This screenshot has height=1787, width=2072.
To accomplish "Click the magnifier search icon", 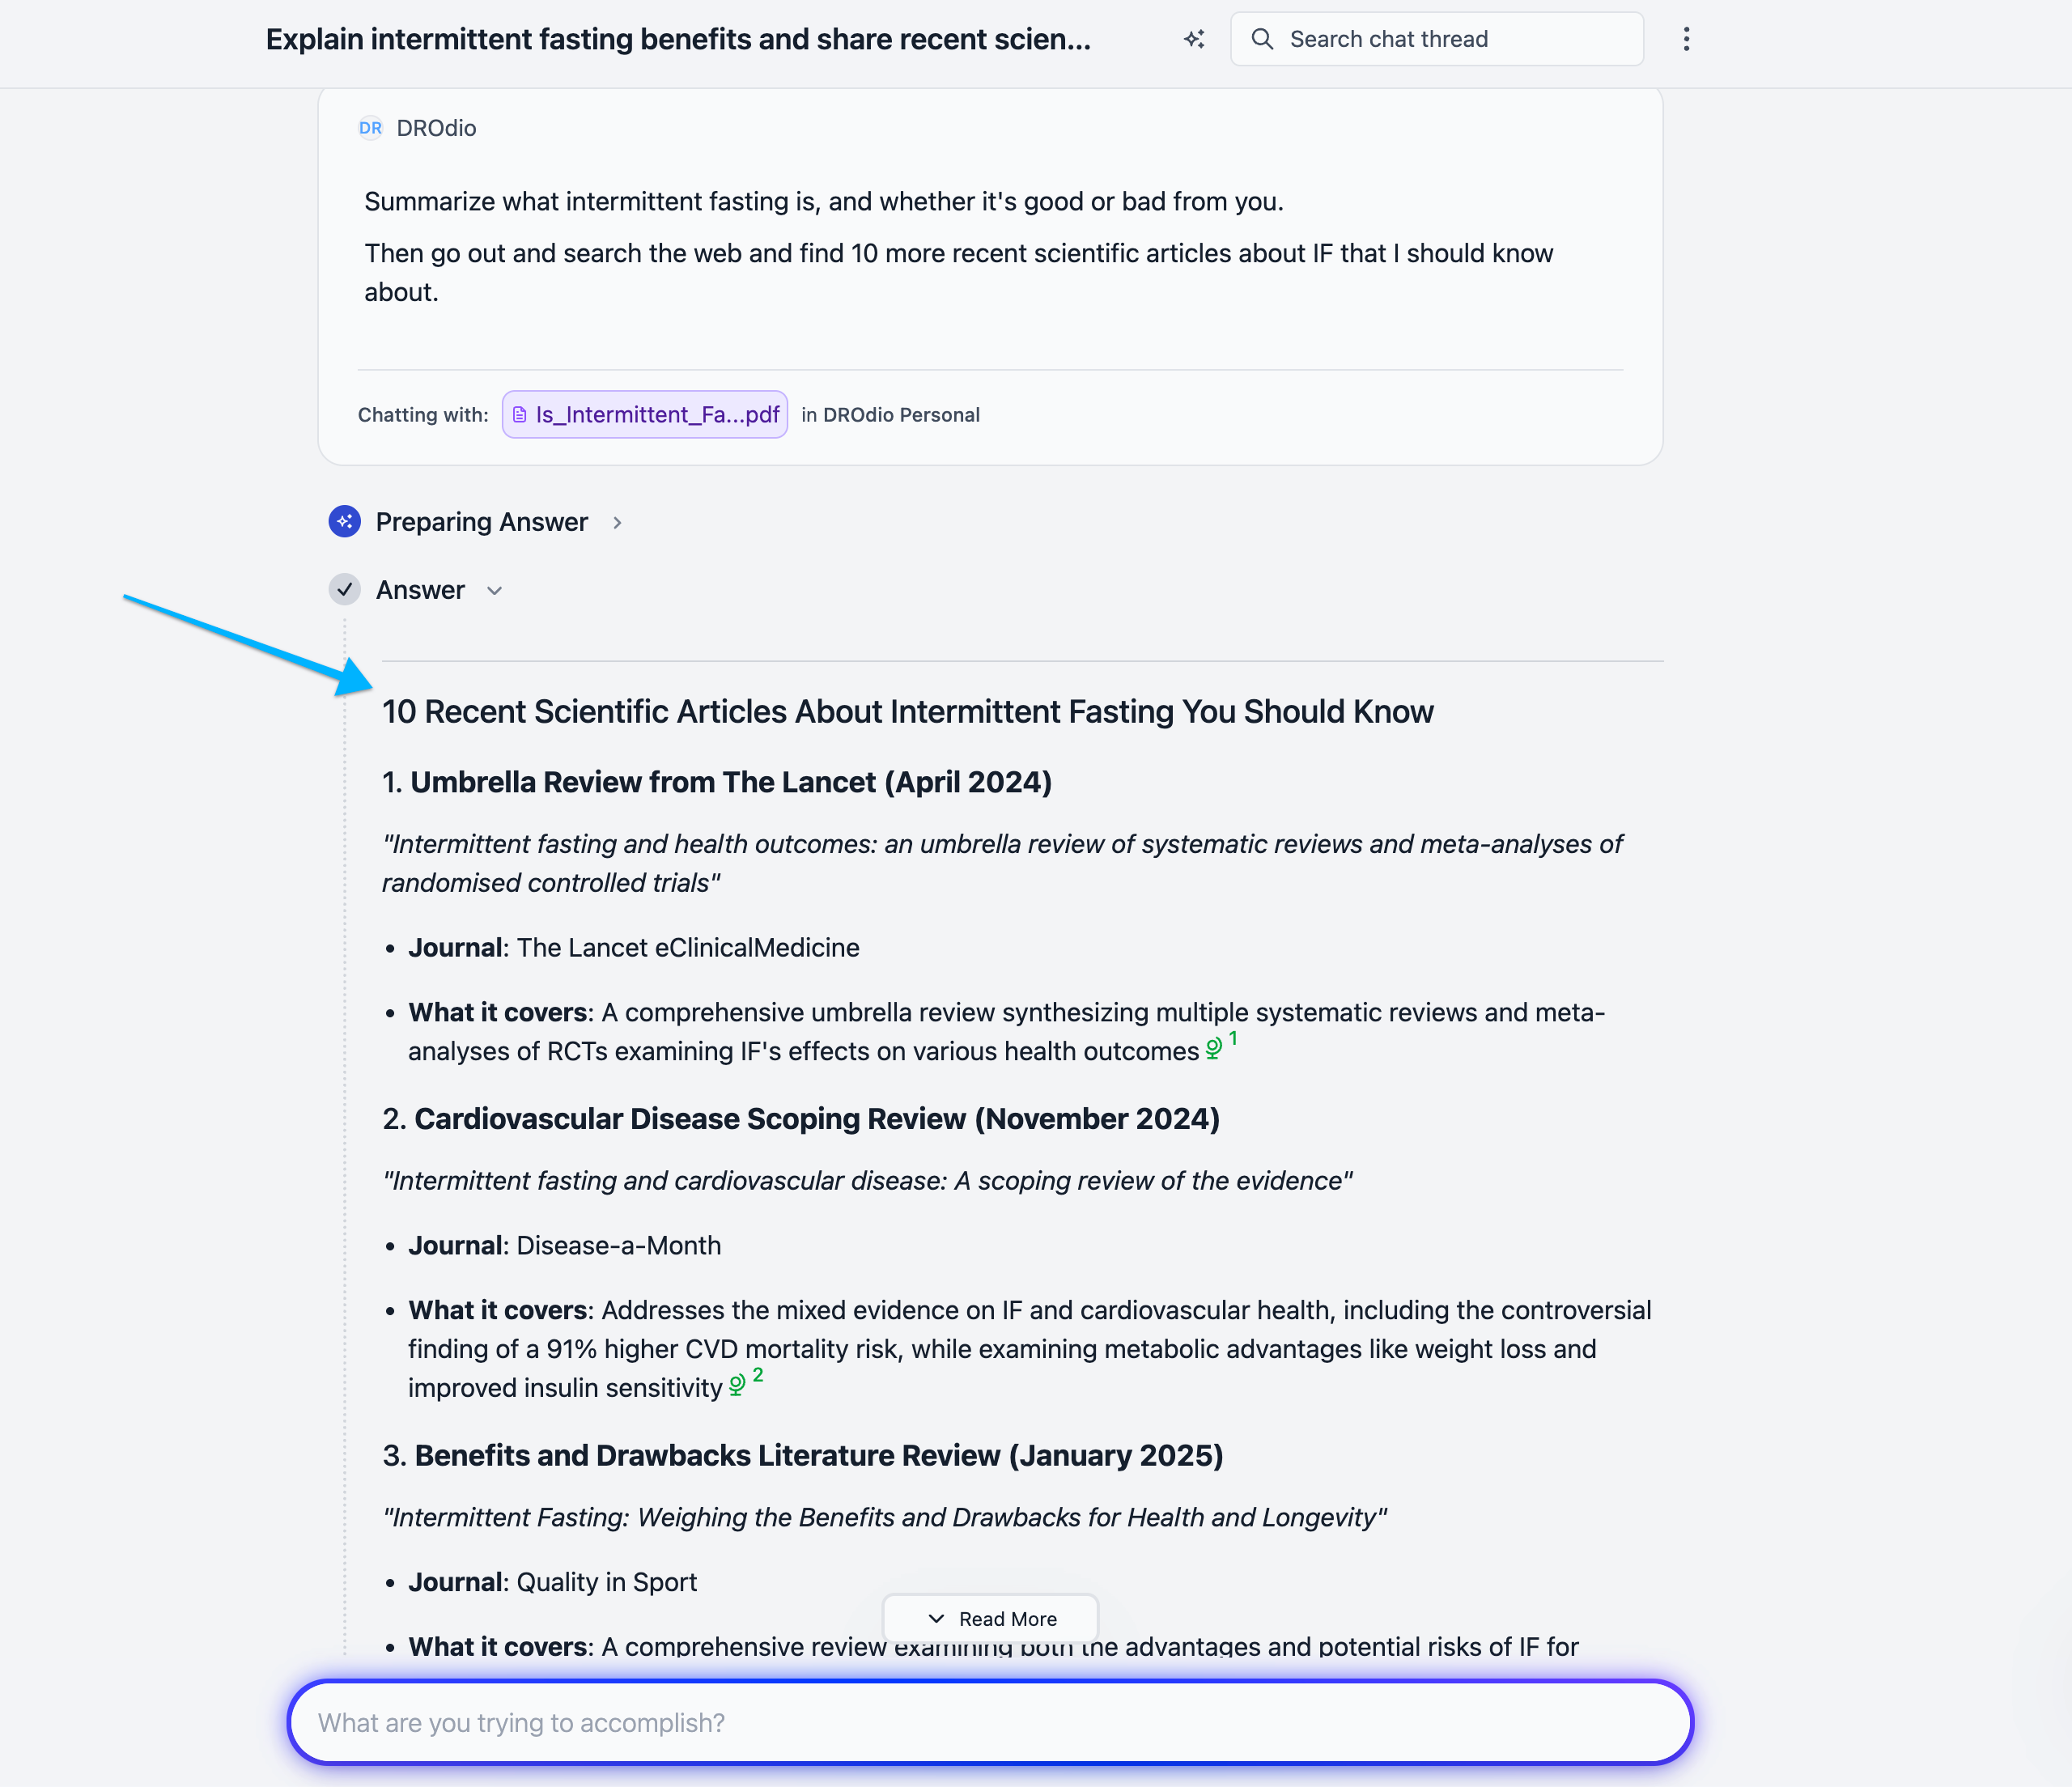I will coord(1263,39).
